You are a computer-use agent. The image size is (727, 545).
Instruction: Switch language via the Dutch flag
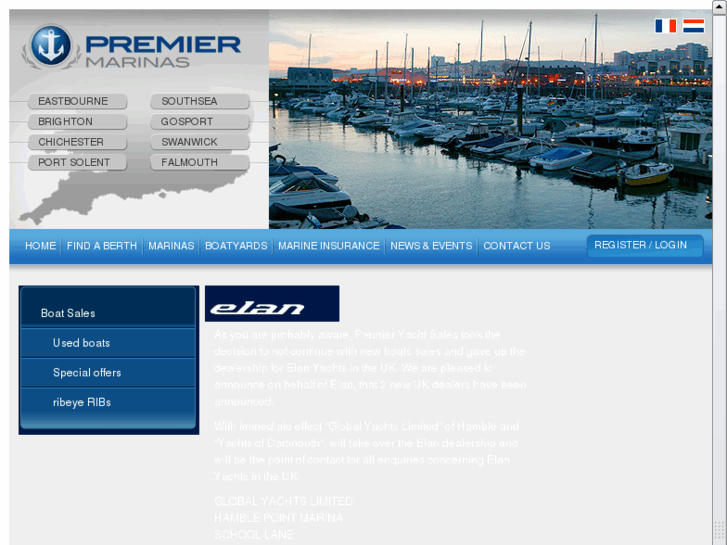(694, 26)
